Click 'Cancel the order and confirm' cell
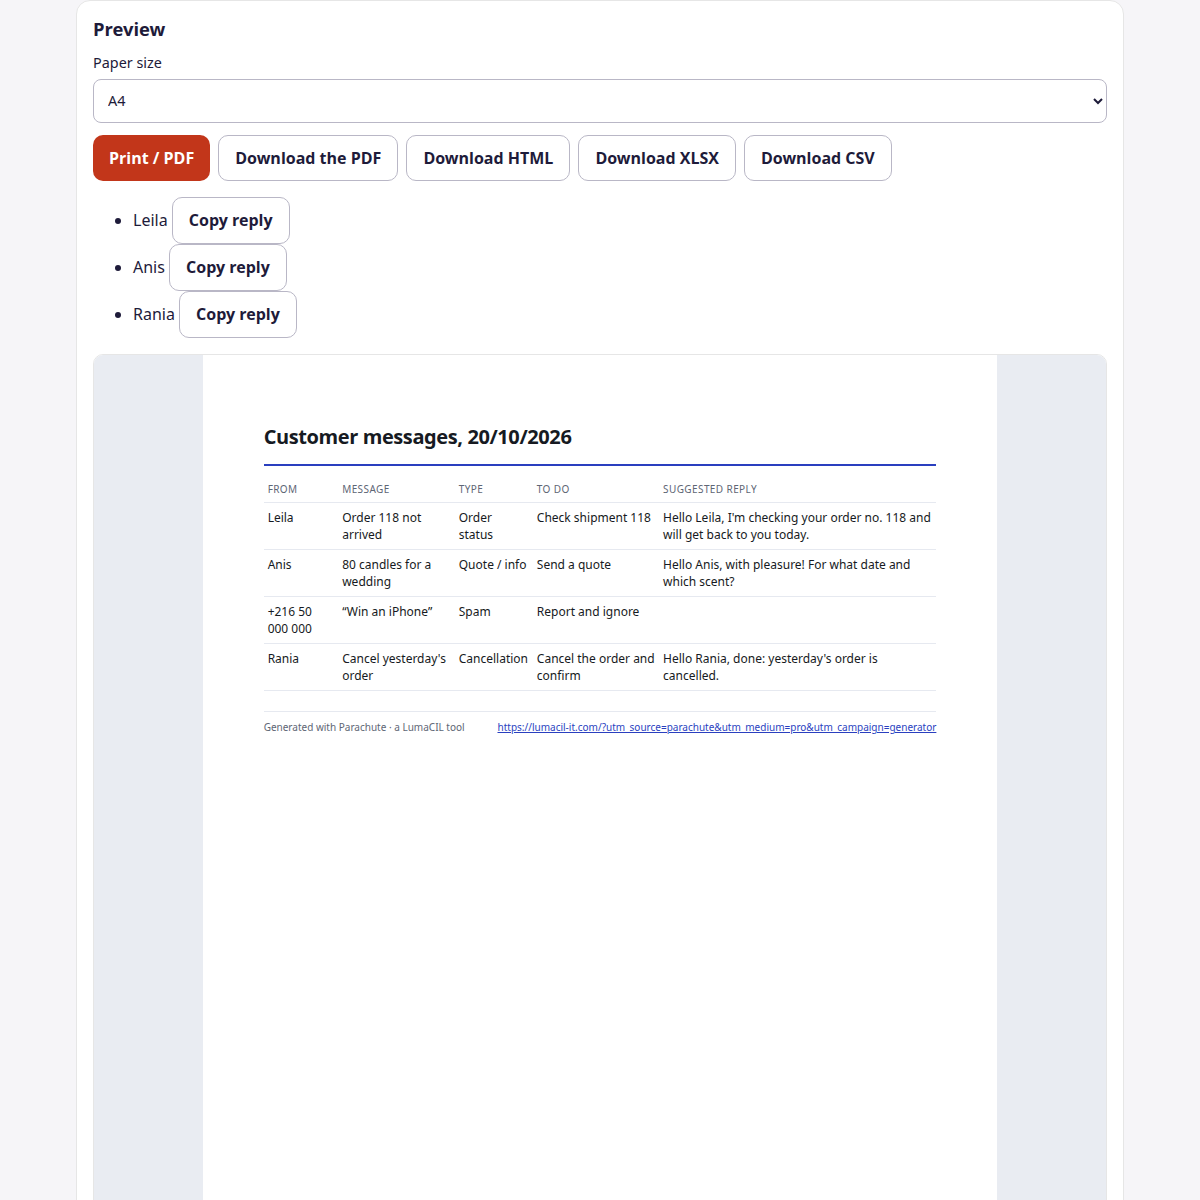The image size is (1200, 1200). pyautogui.click(x=596, y=667)
